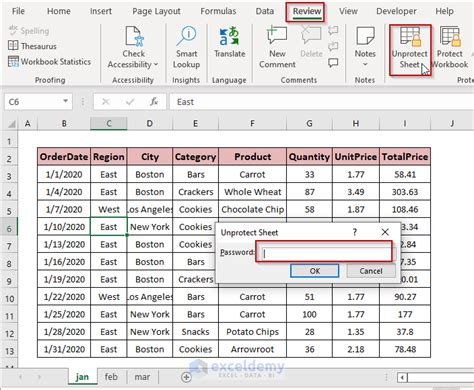Click the Show Comments icon
The image size is (474, 390).
(333, 62)
